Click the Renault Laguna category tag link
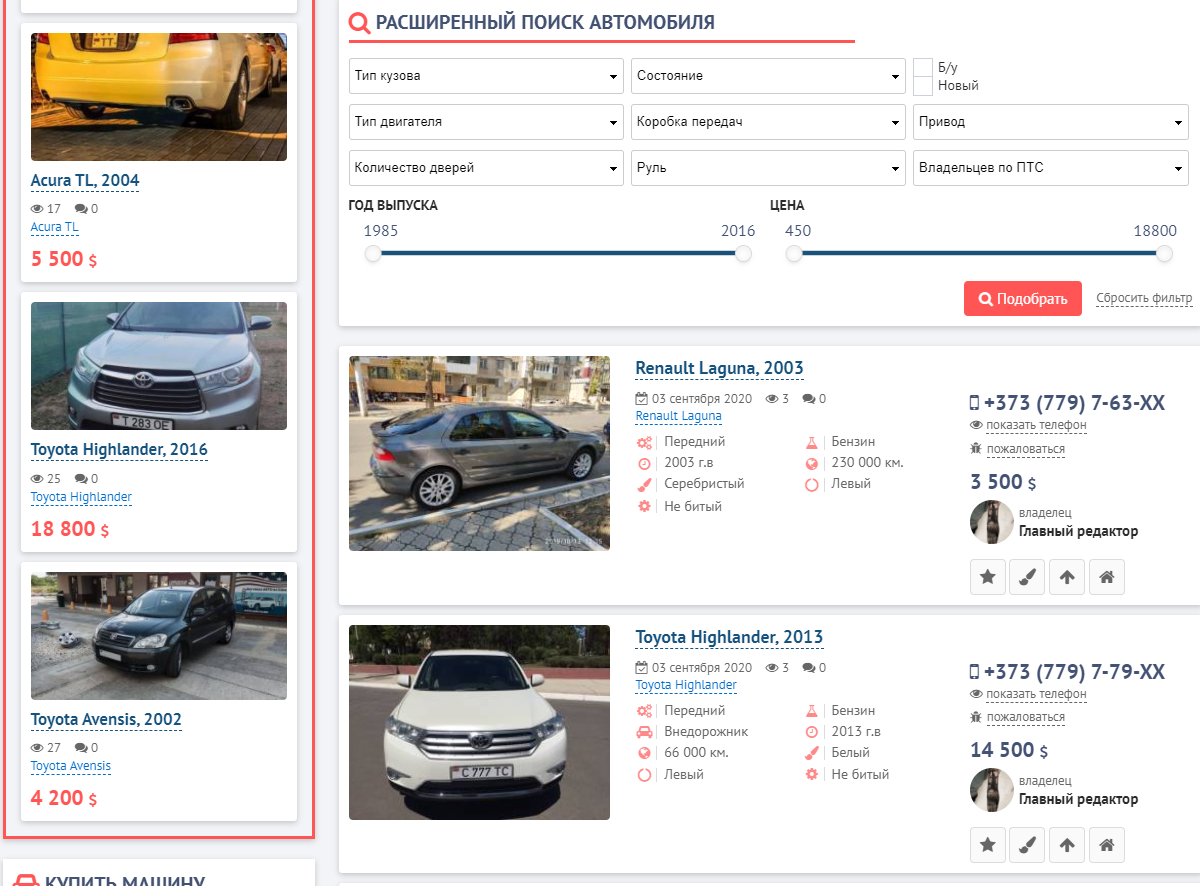1200x886 pixels. click(x=679, y=416)
